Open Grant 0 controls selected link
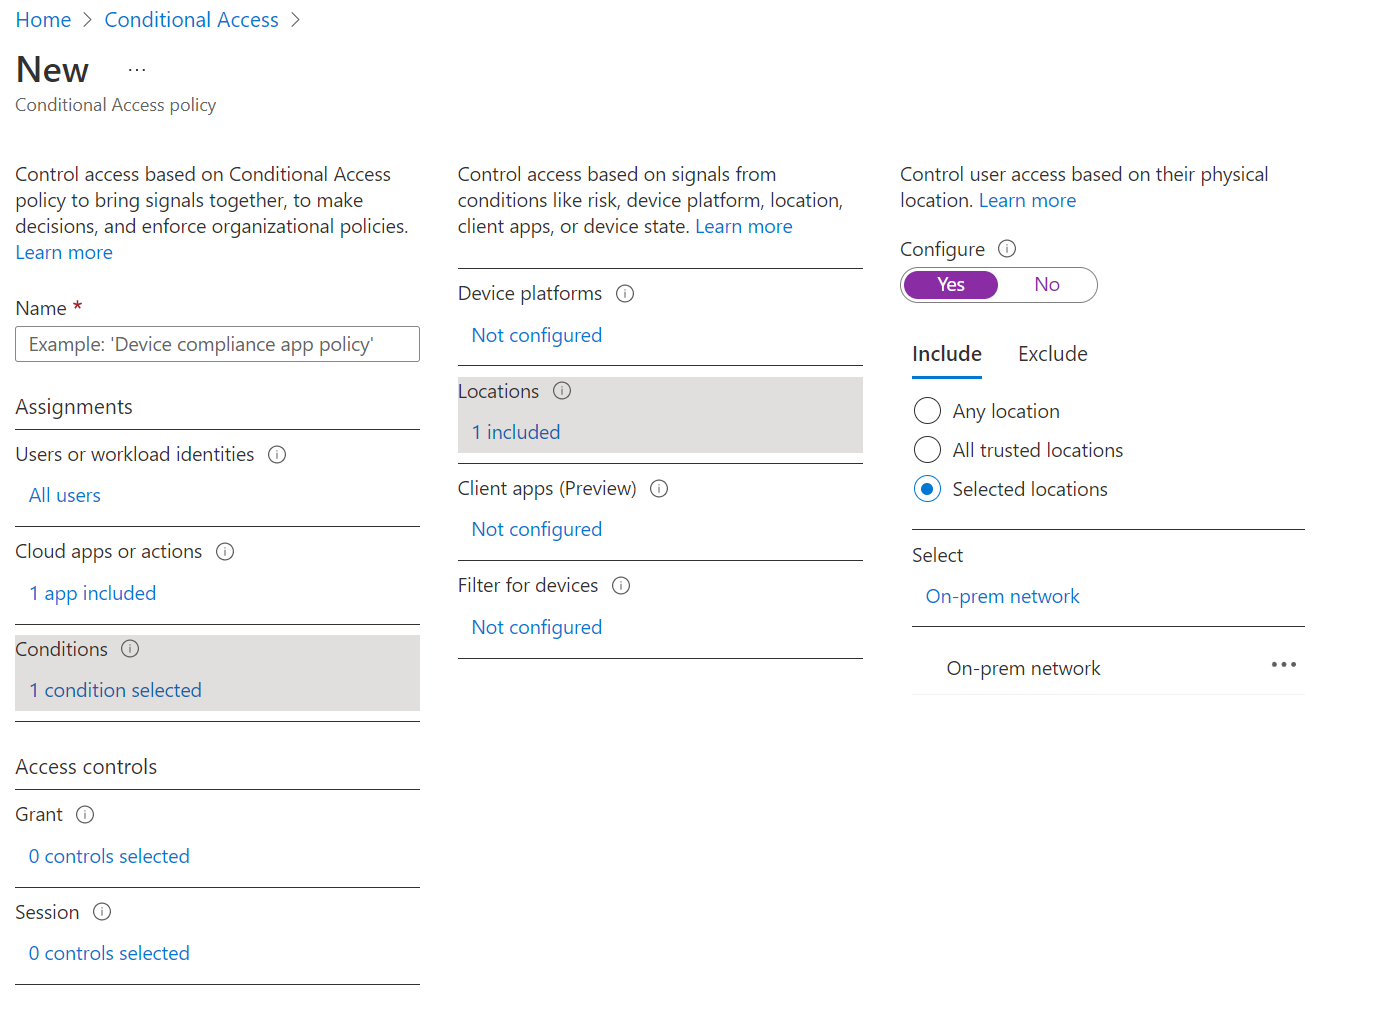Screen dimensions: 1381x1019 (109, 857)
